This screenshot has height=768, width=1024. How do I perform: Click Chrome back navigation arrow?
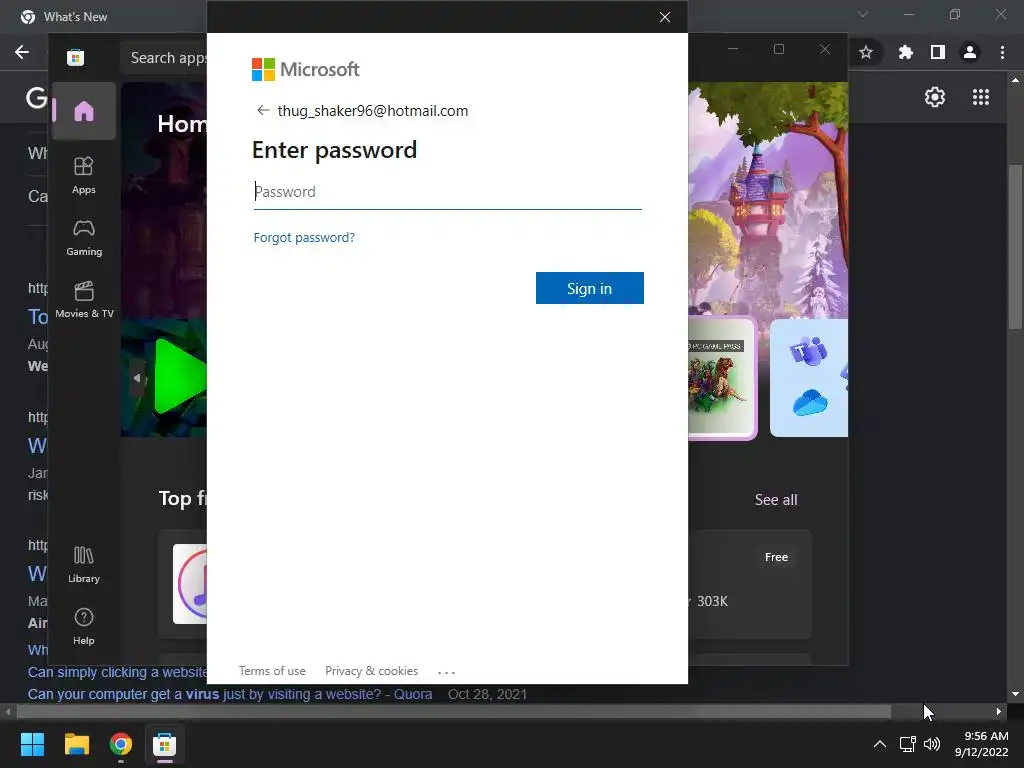pos(22,52)
